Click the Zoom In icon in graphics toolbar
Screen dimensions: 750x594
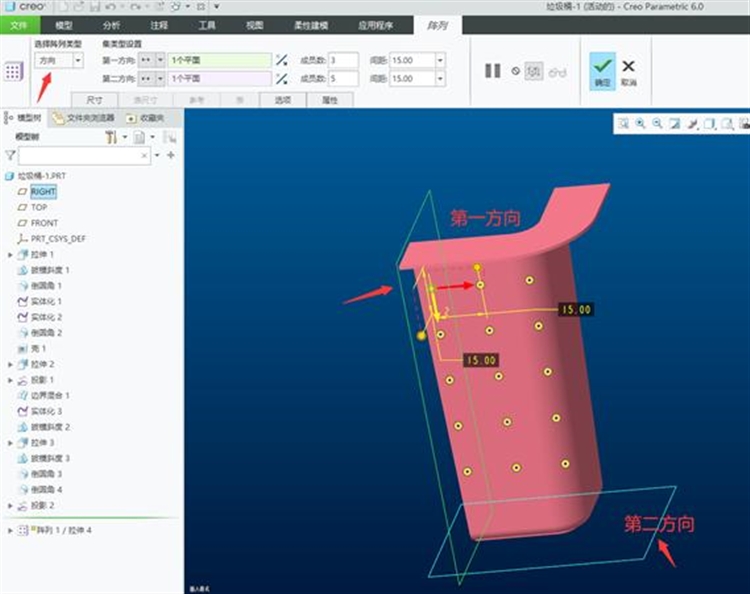click(x=640, y=124)
